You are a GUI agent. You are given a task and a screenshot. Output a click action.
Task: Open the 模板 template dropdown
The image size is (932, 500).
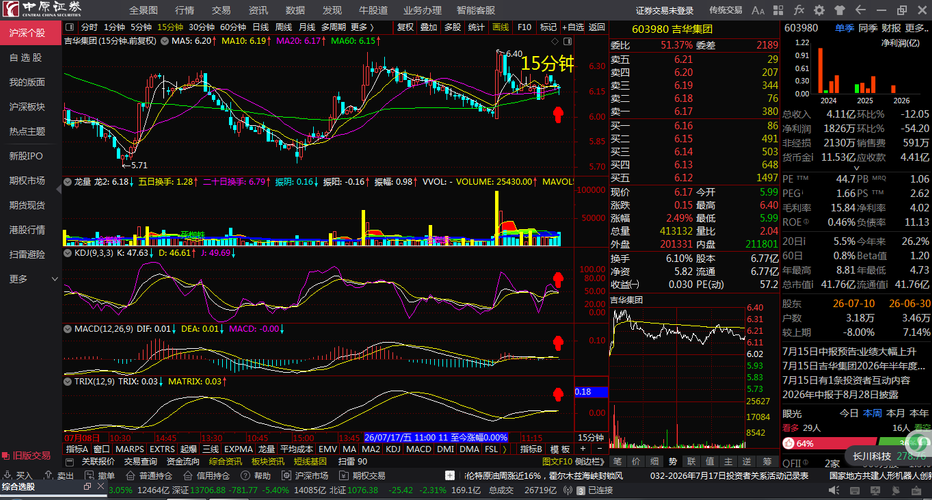pos(559,449)
